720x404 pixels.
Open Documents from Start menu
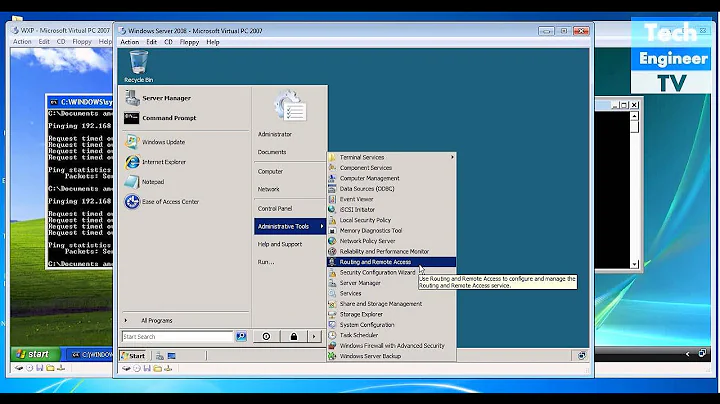(272, 152)
